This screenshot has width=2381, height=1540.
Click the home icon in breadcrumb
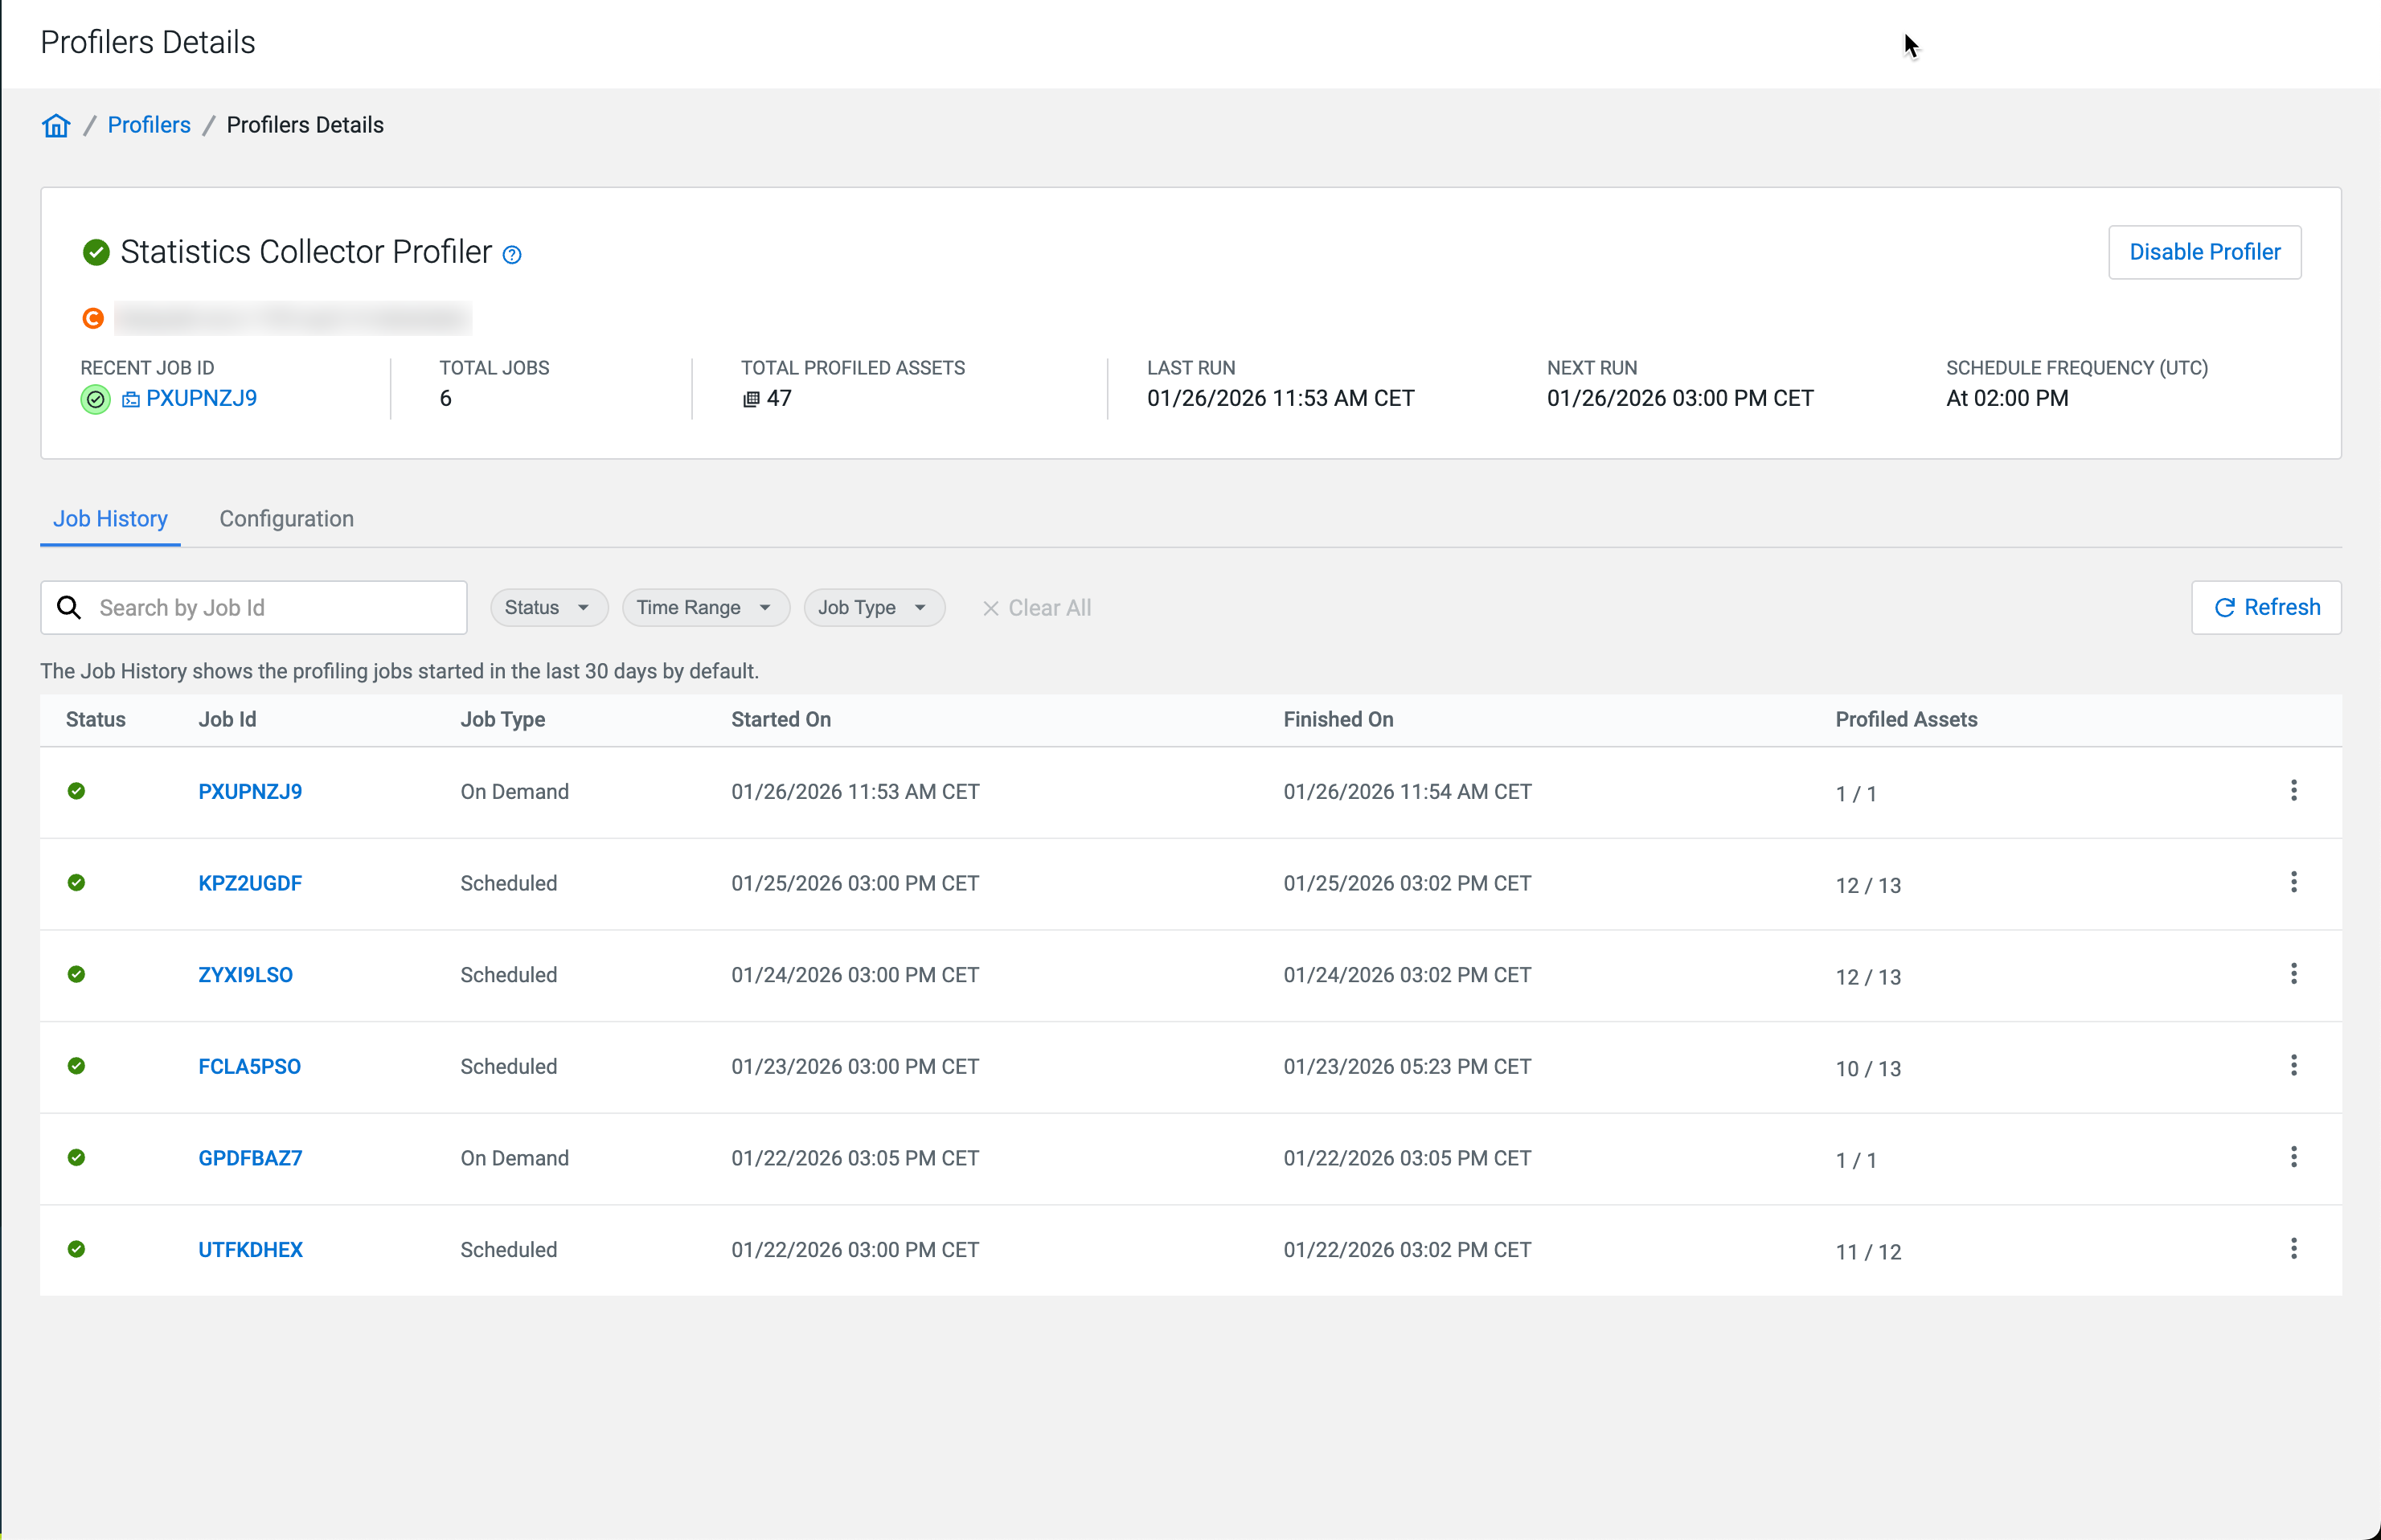tap(56, 125)
